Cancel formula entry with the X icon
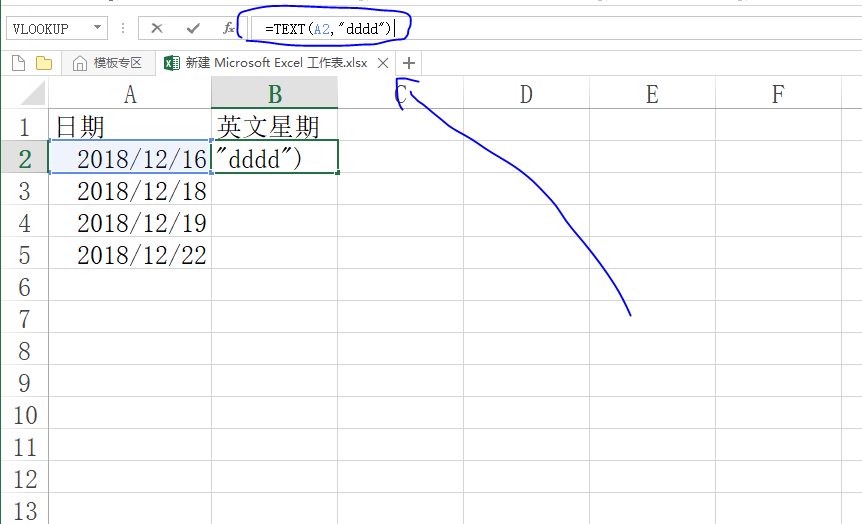 tap(157, 28)
